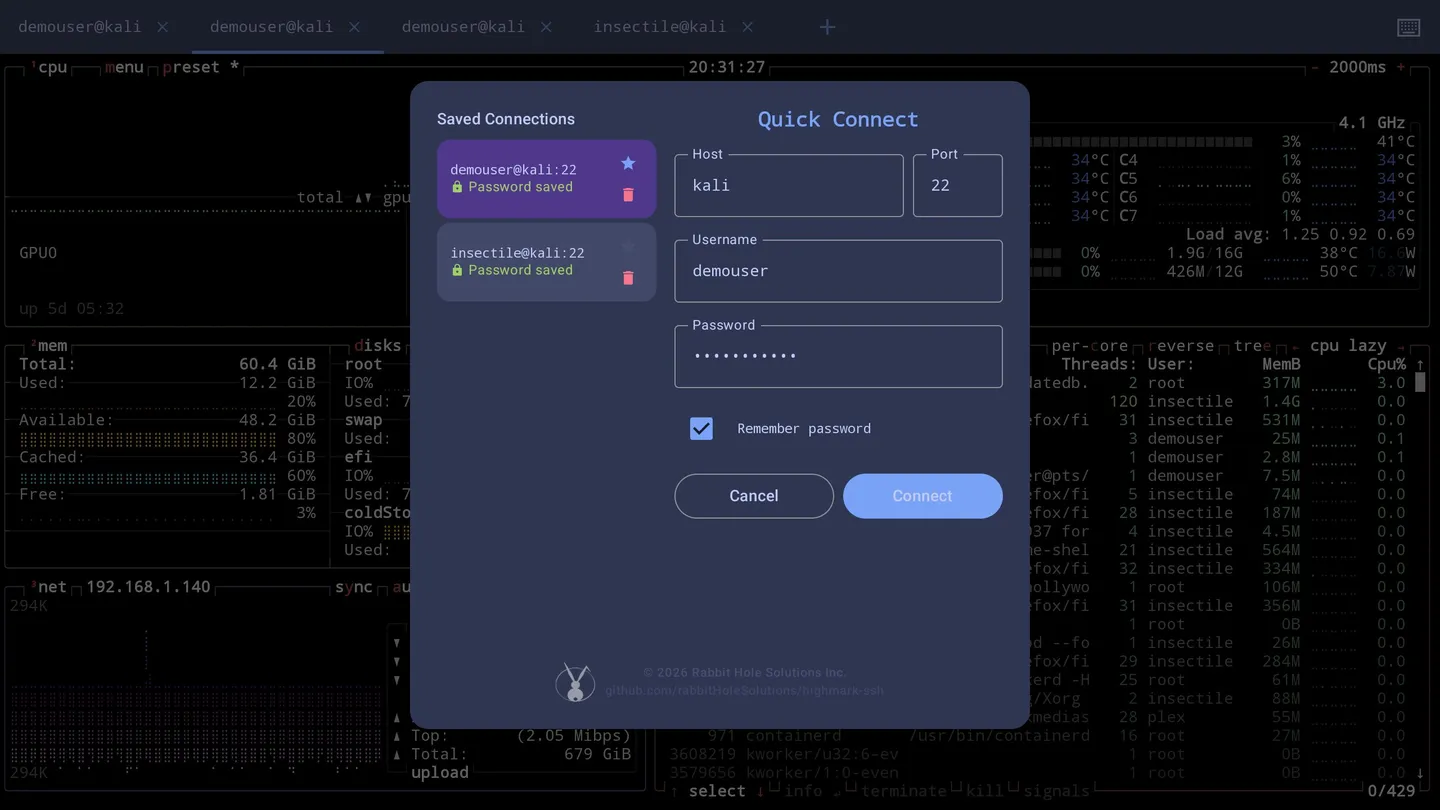
Task: Open a new tab with the plus icon
Action: click(827, 27)
